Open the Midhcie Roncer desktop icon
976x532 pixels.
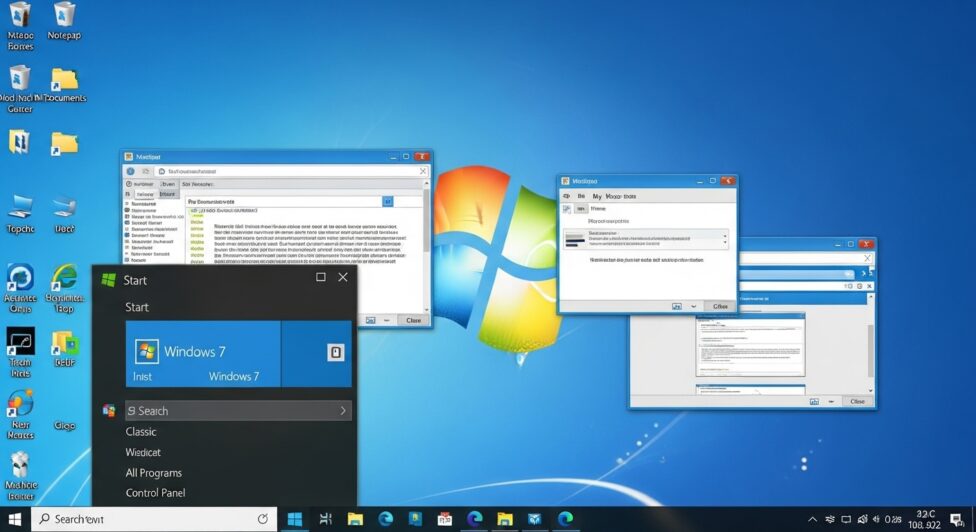[x=21, y=476]
